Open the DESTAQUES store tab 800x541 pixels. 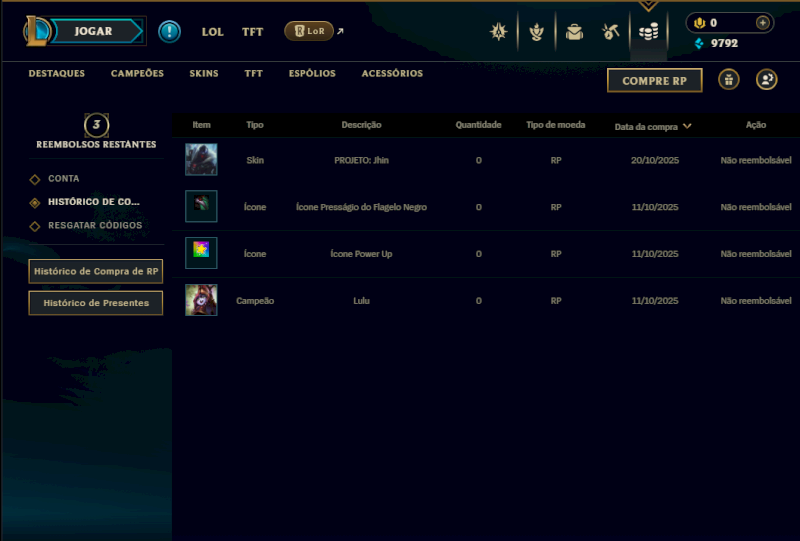click(57, 73)
